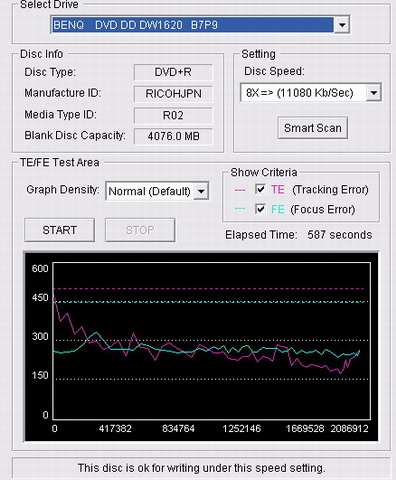This screenshot has height=480, width=396.
Task: Click the 1252146 marker on graph axis
Action: pyautogui.click(x=242, y=429)
